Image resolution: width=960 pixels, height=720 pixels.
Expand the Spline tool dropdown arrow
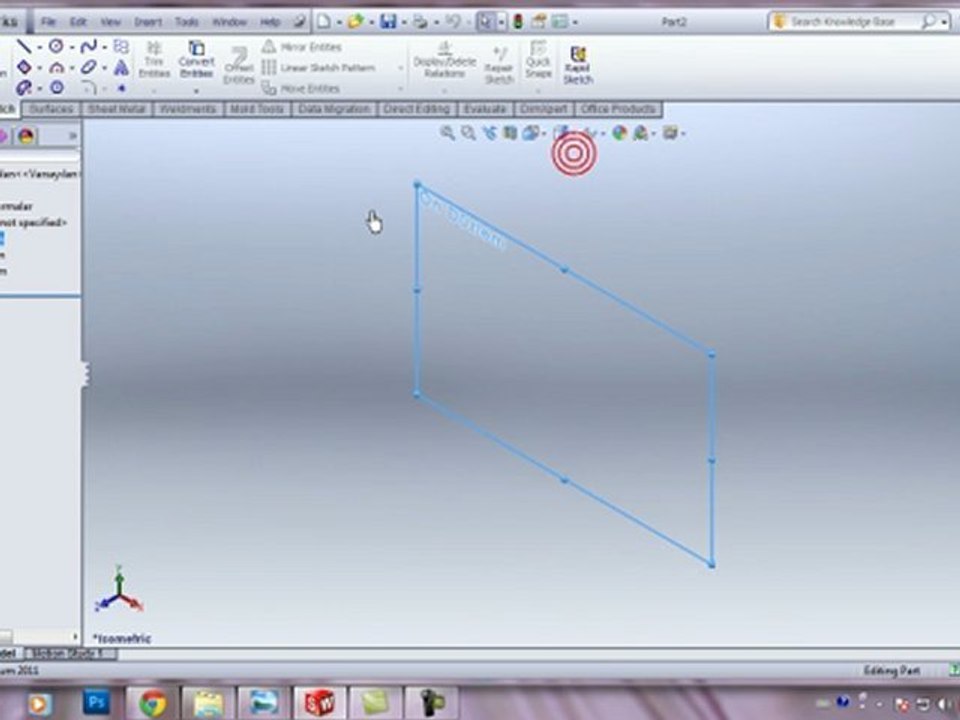point(105,47)
